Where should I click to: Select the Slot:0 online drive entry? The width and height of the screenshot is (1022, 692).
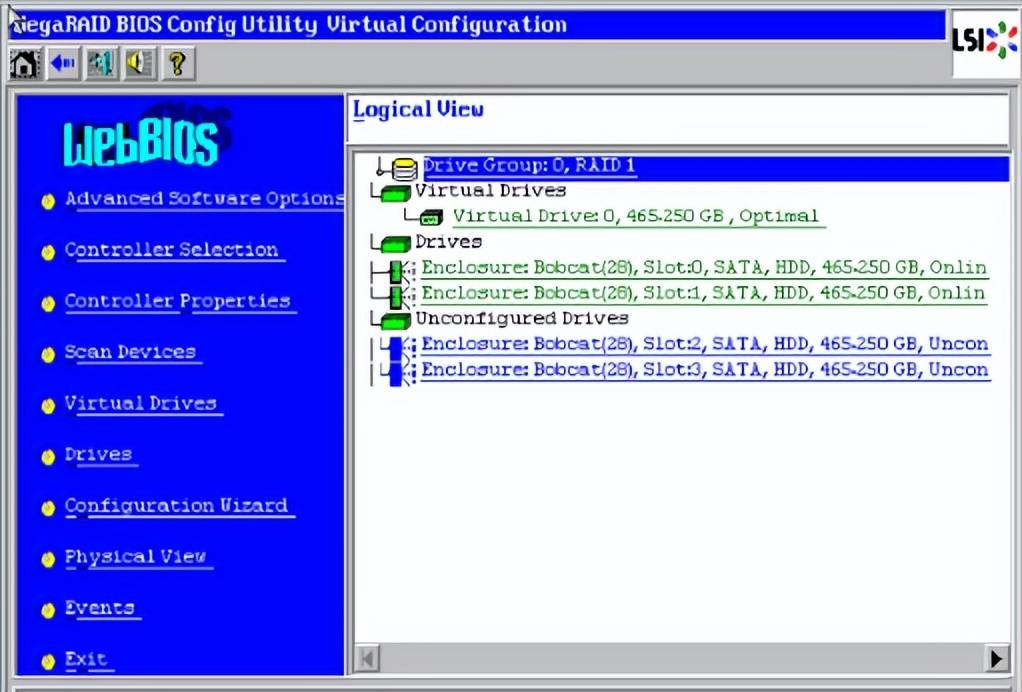tap(704, 268)
